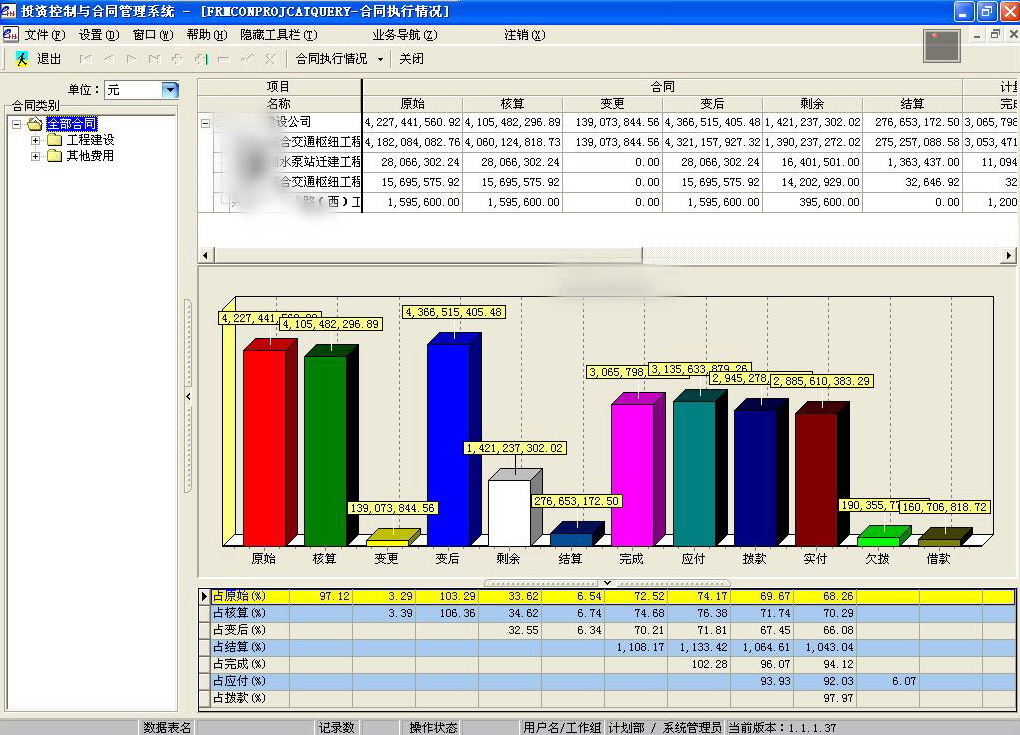The image size is (1020, 735).
Task: Click the 退出 exit running-man icon
Action: tap(22, 59)
